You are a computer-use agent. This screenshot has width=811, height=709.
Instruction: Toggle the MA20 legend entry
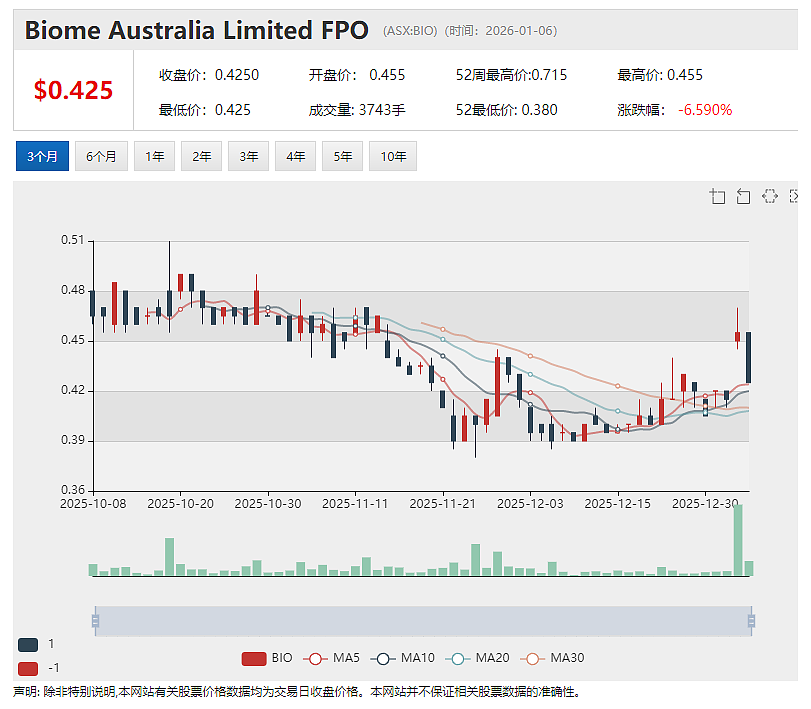tap(477, 658)
